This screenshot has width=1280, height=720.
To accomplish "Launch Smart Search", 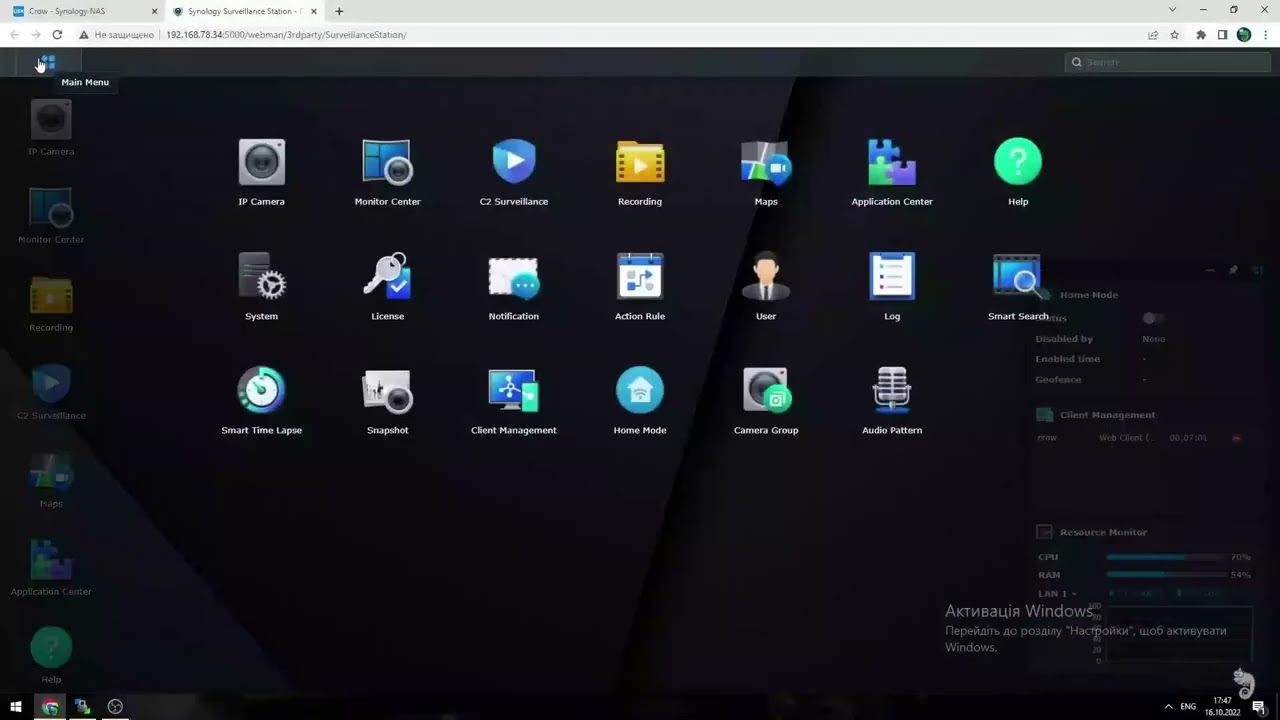I will click(x=1018, y=286).
